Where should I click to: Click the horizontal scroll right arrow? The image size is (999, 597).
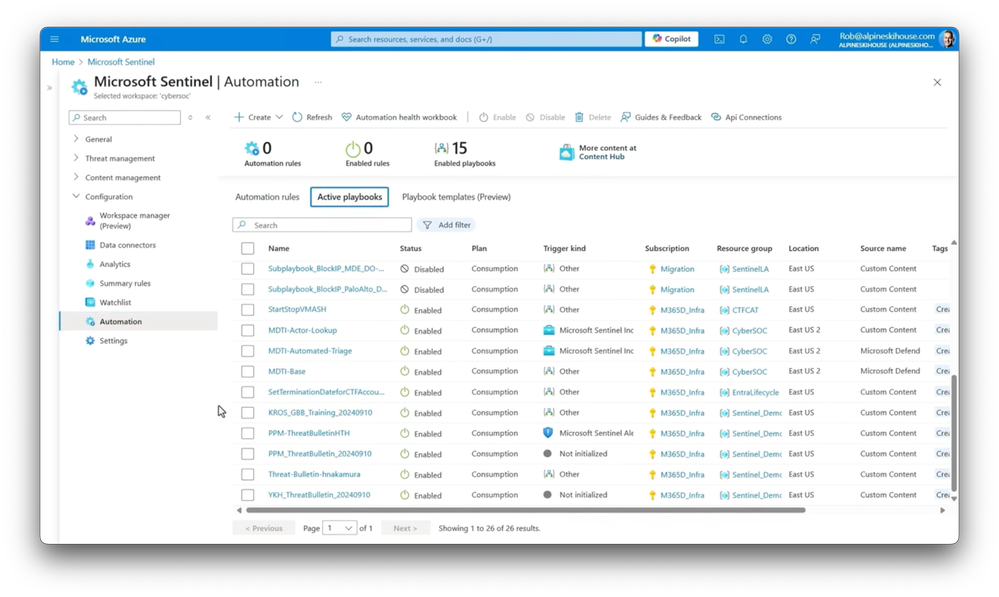point(942,510)
